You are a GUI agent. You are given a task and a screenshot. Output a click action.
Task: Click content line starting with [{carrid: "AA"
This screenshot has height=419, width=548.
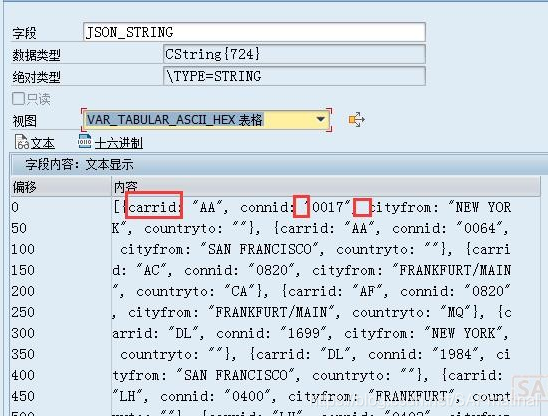312,207
